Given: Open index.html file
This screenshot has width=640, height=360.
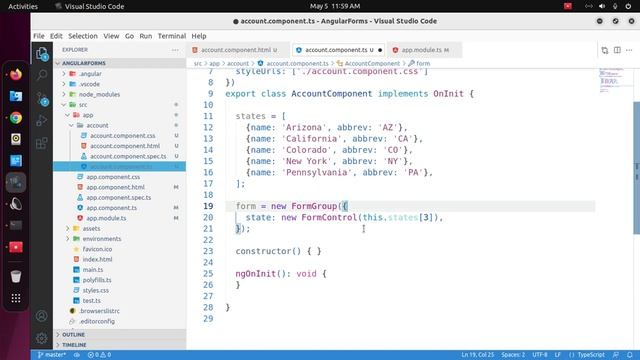Looking at the screenshot, I should pos(97,259).
